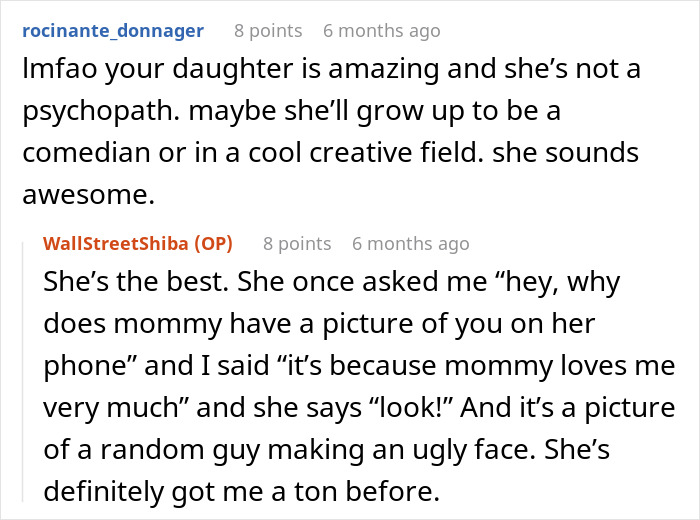Click the (OP) label beside WallStreetShiba
700x520 pixels.
(x=212, y=243)
